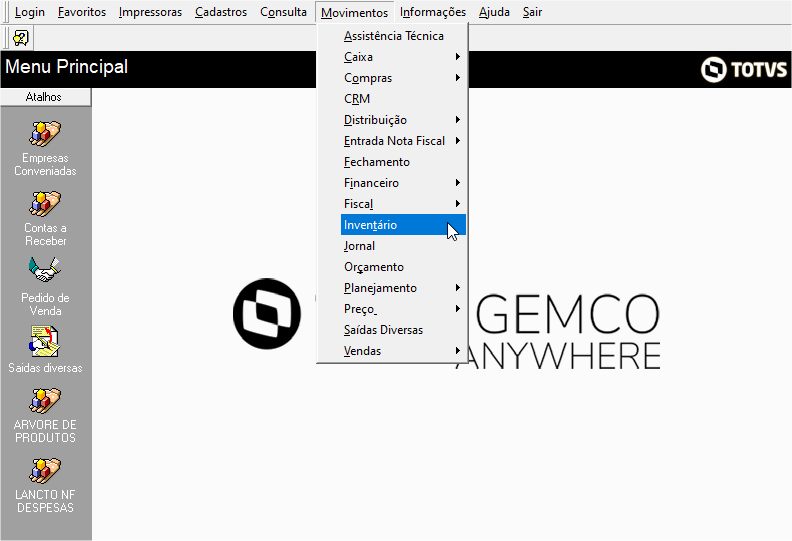Image resolution: width=792 pixels, height=541 pixels.
Task: Open the LANCTO NF DESPESAS shortcut icon
Action: pyautogui.click(x=45, y=470)
